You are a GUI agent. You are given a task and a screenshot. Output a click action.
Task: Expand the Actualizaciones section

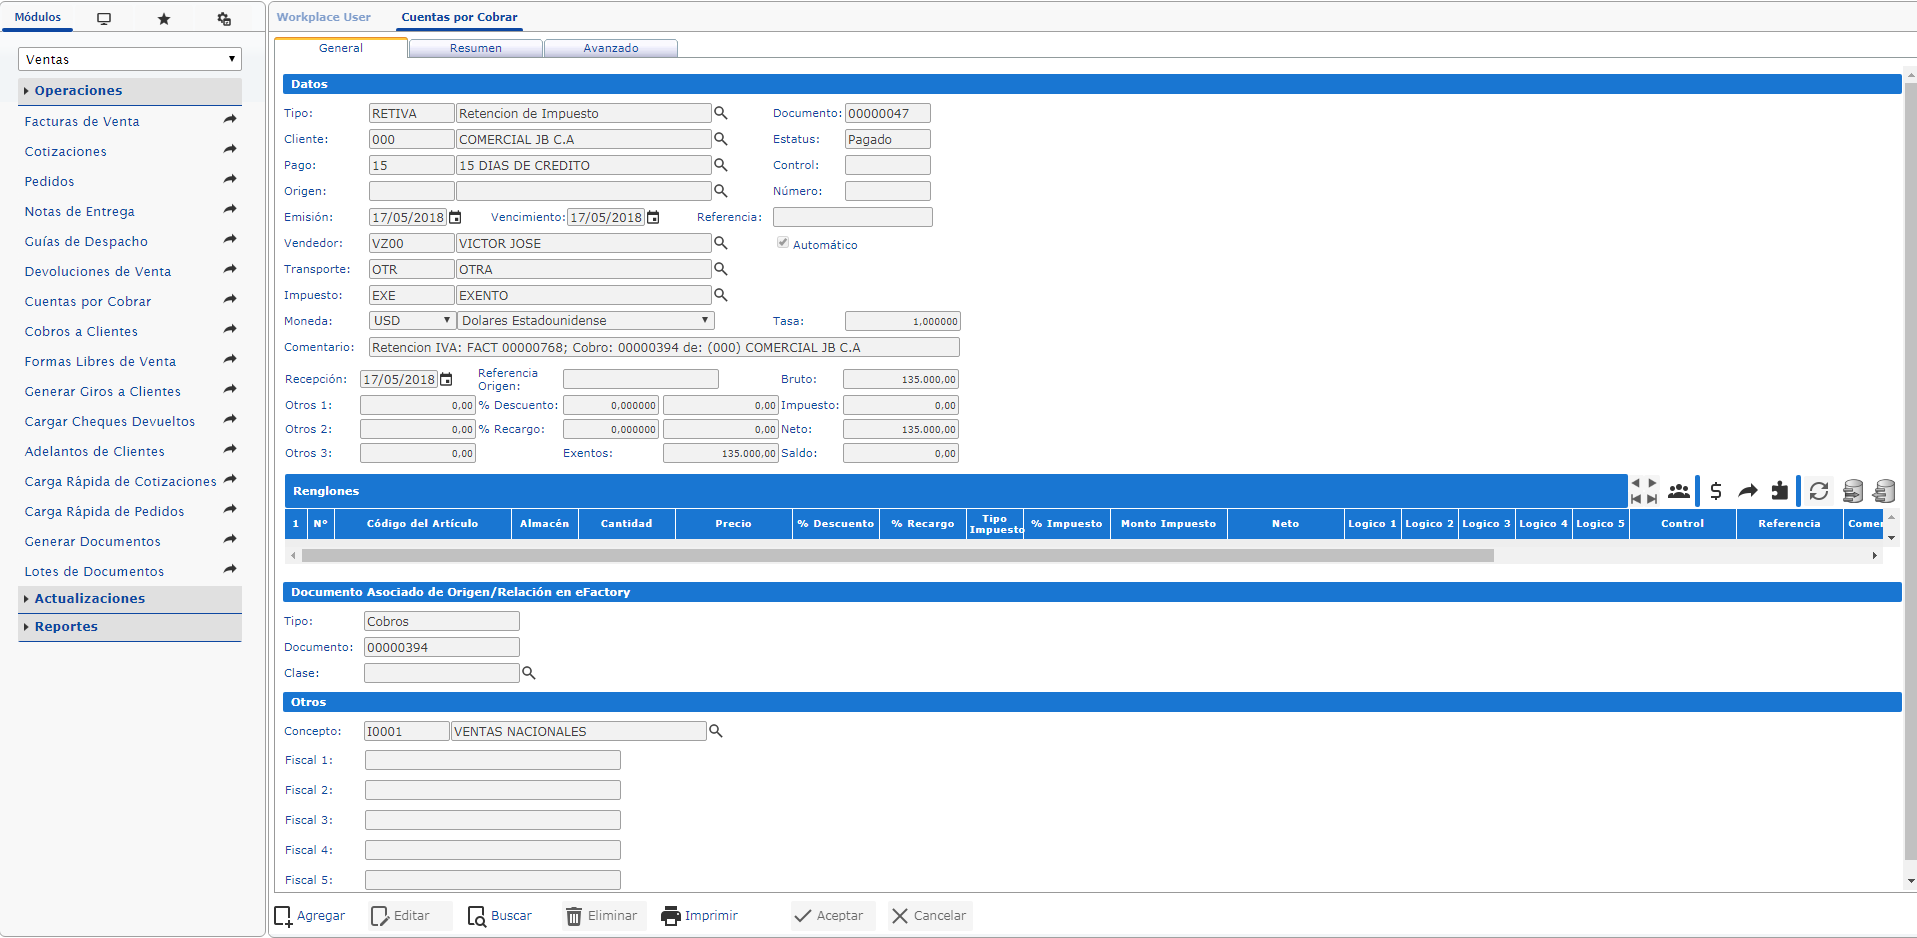click(130, 598)
